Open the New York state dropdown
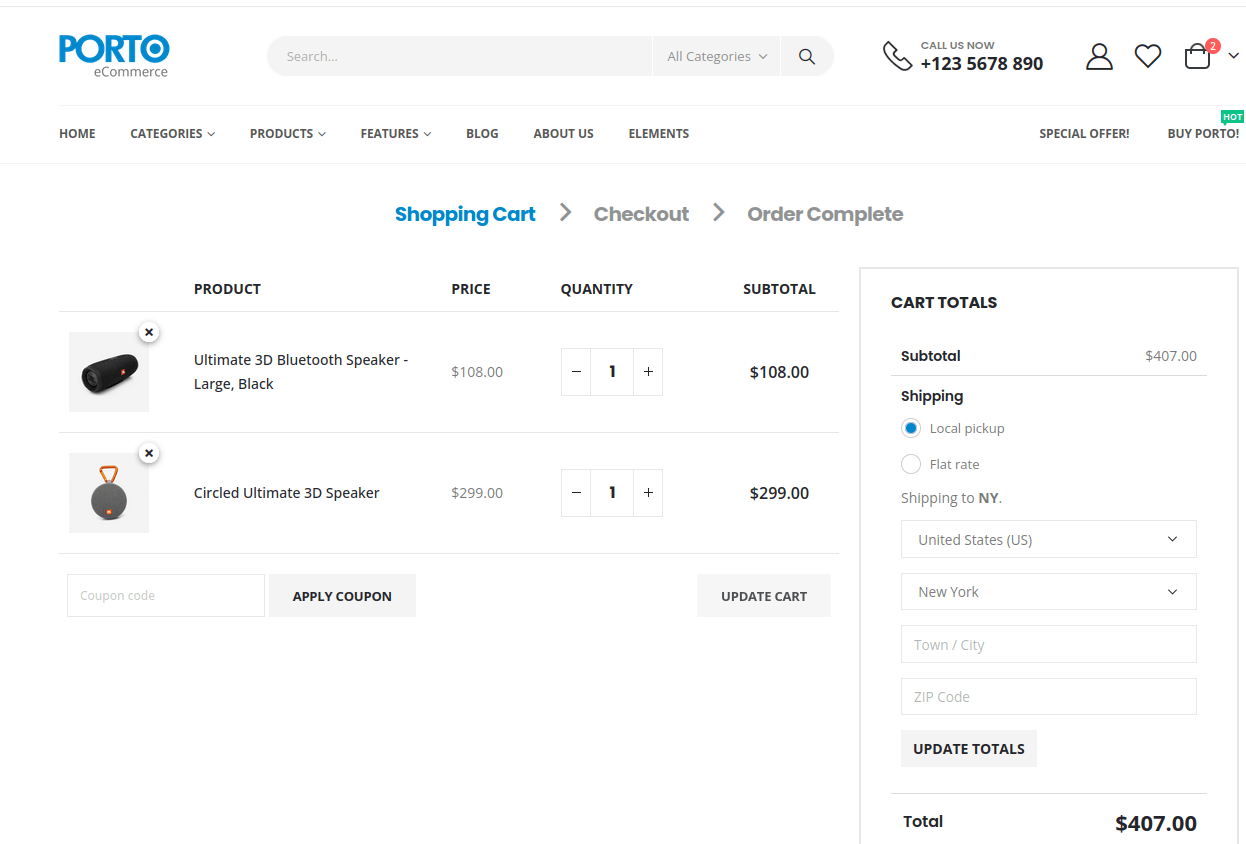Image resolution: width=1246 pixels, height=844 pixels. (1048, 591)
